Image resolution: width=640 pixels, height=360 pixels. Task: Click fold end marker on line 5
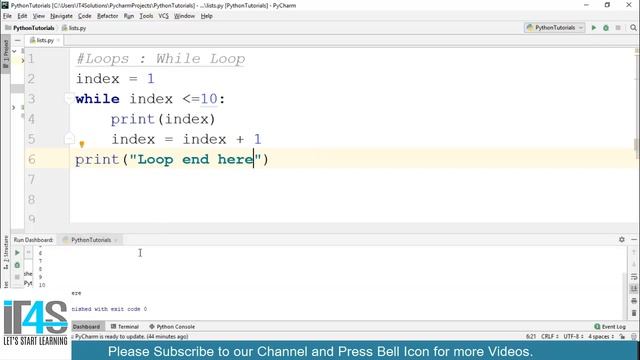click(69, 139)
